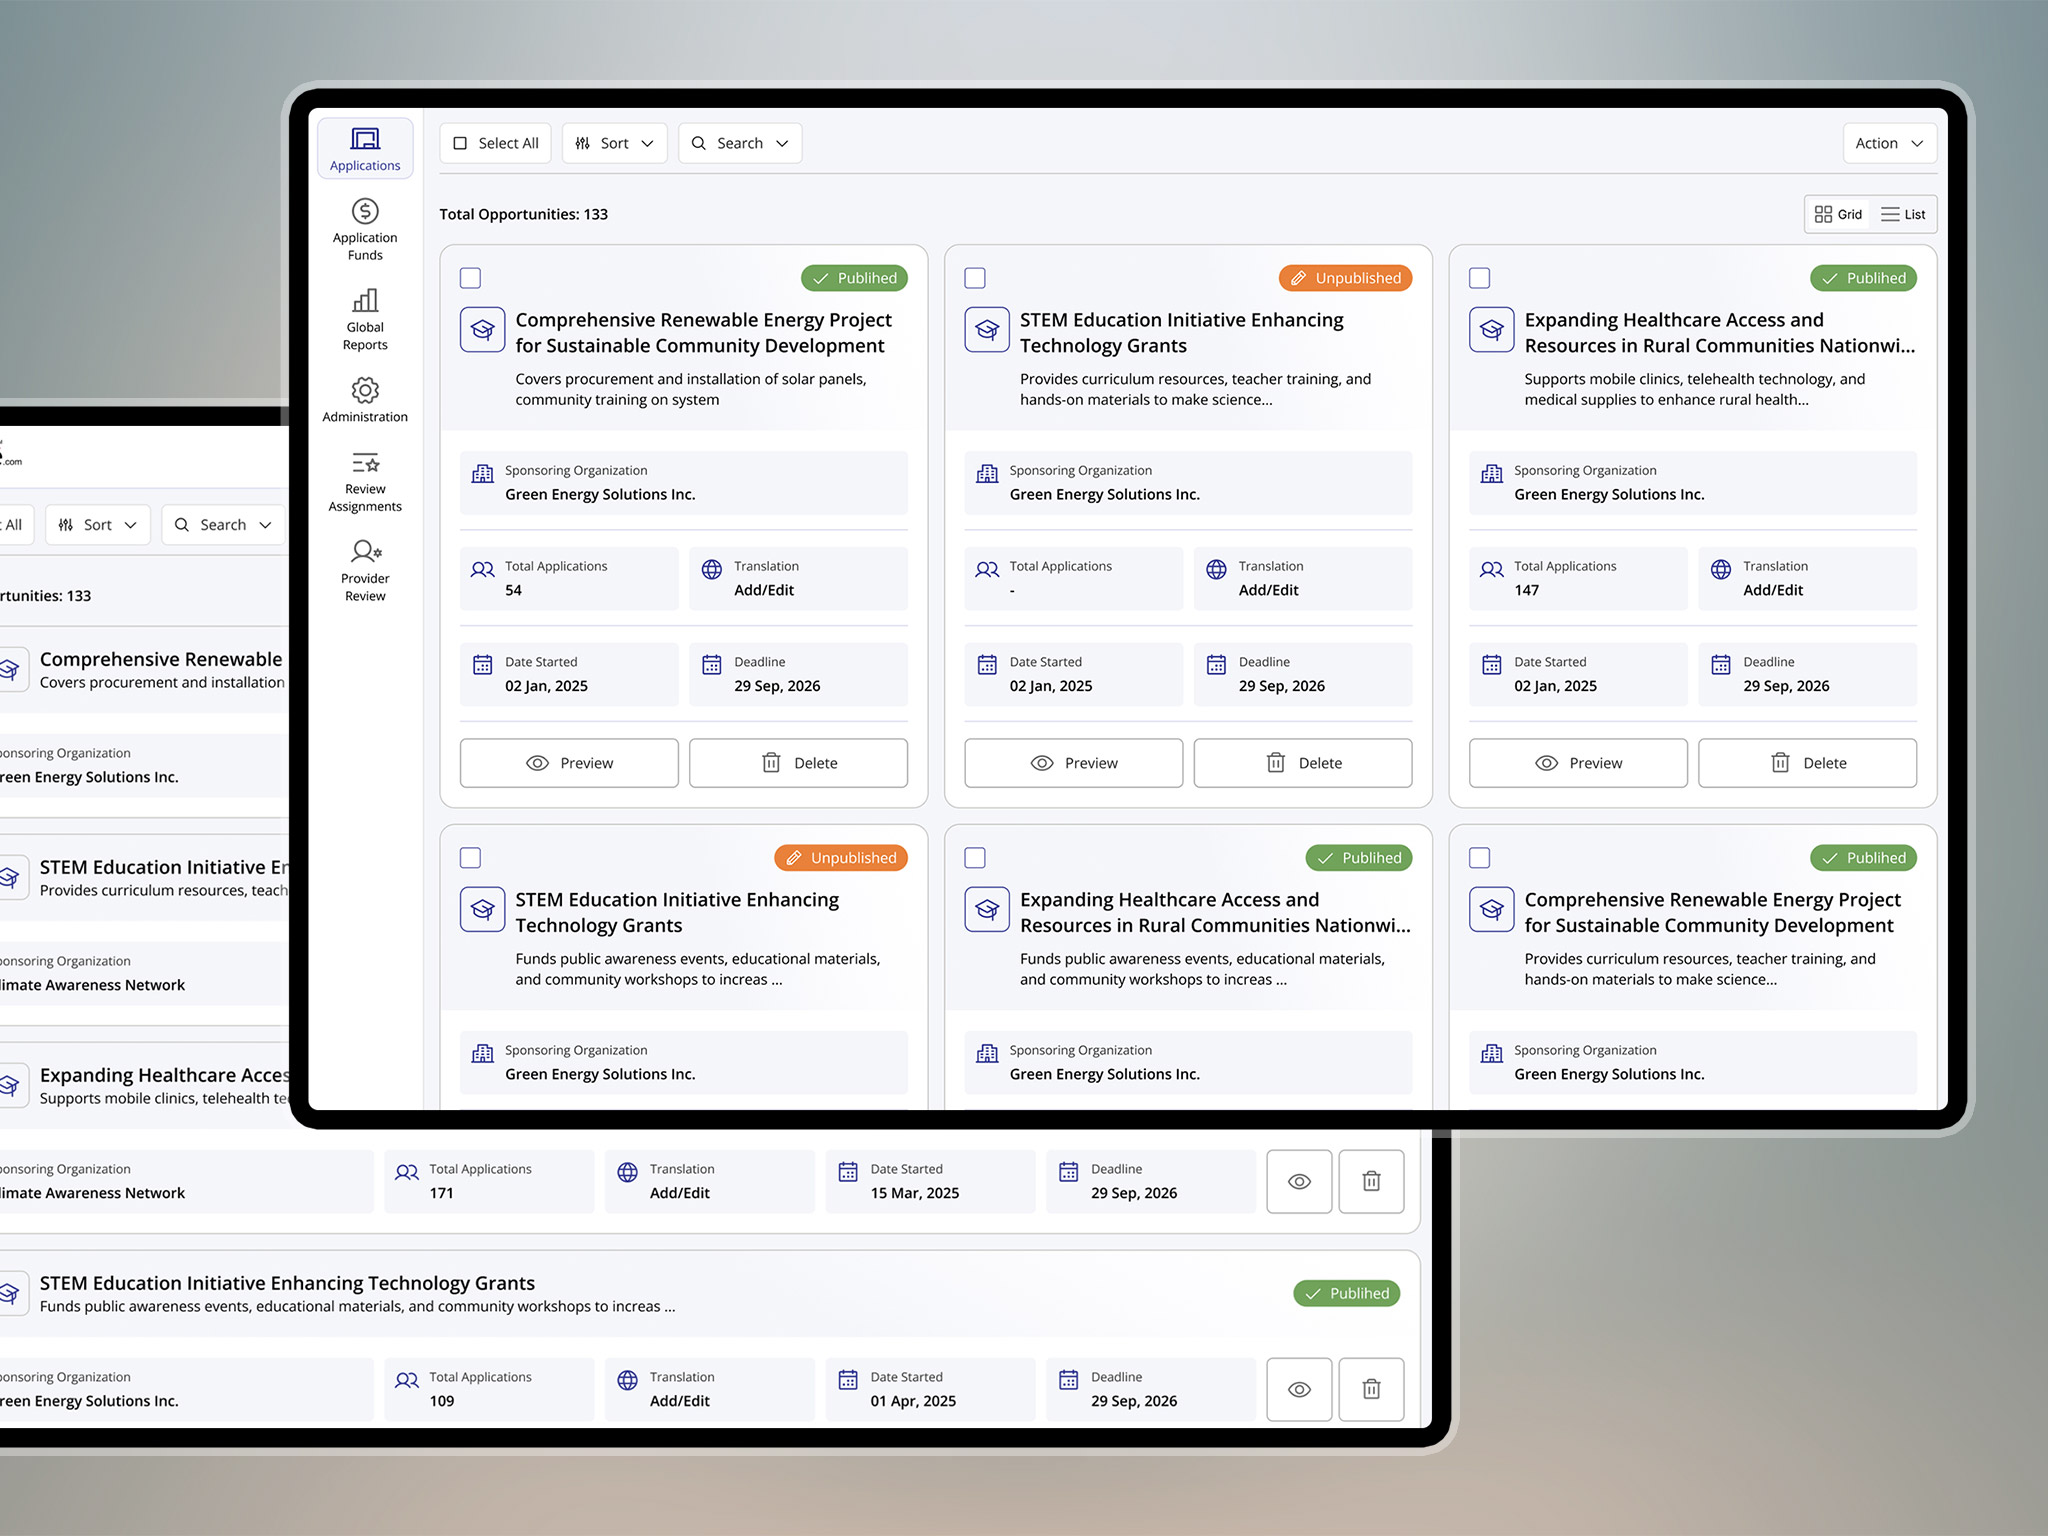Tick checkbox on first Renewable Energy card
Screen dimensions: 2048x1536
[x=470, y=278]
